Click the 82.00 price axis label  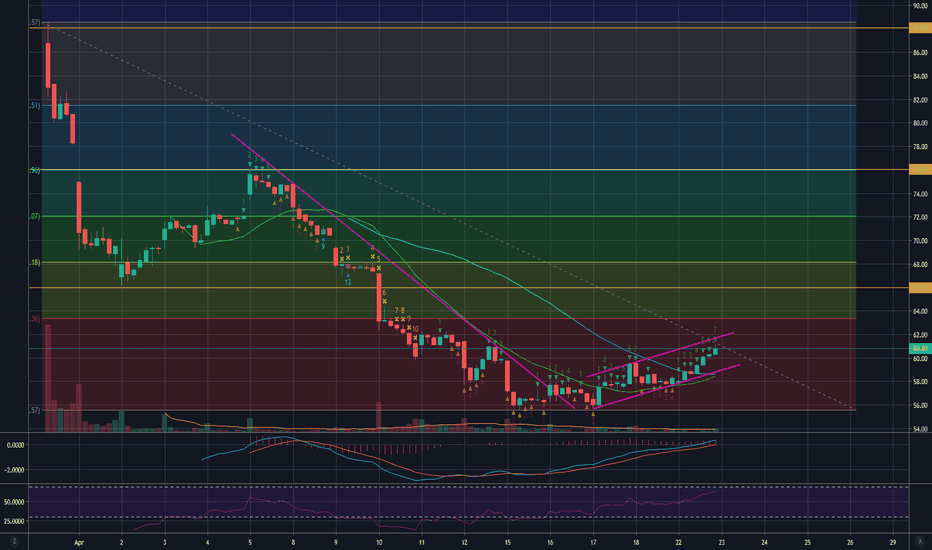point(920,100)
